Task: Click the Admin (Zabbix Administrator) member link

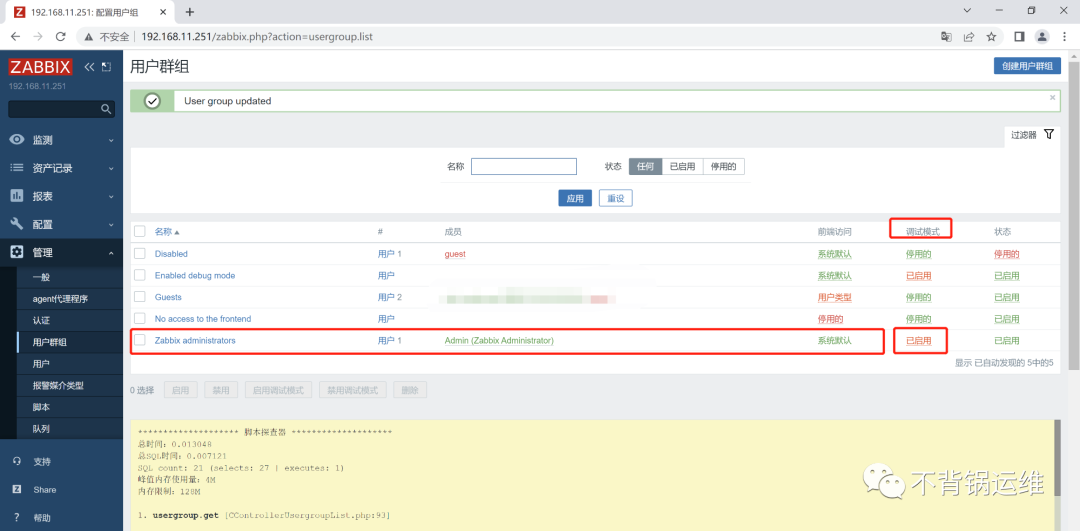Action: 499,340
